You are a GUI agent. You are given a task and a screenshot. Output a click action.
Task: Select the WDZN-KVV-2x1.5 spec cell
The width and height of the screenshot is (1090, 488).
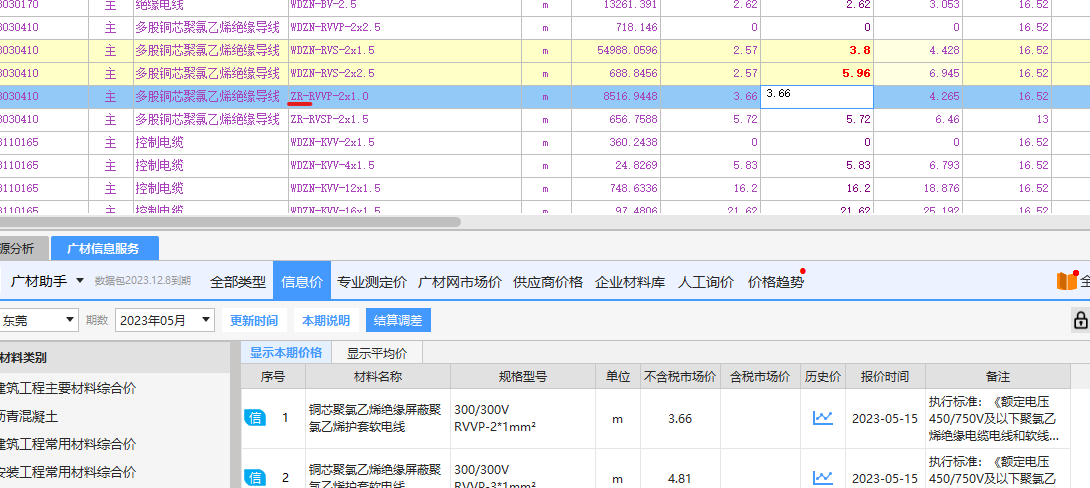click(405, 142)
